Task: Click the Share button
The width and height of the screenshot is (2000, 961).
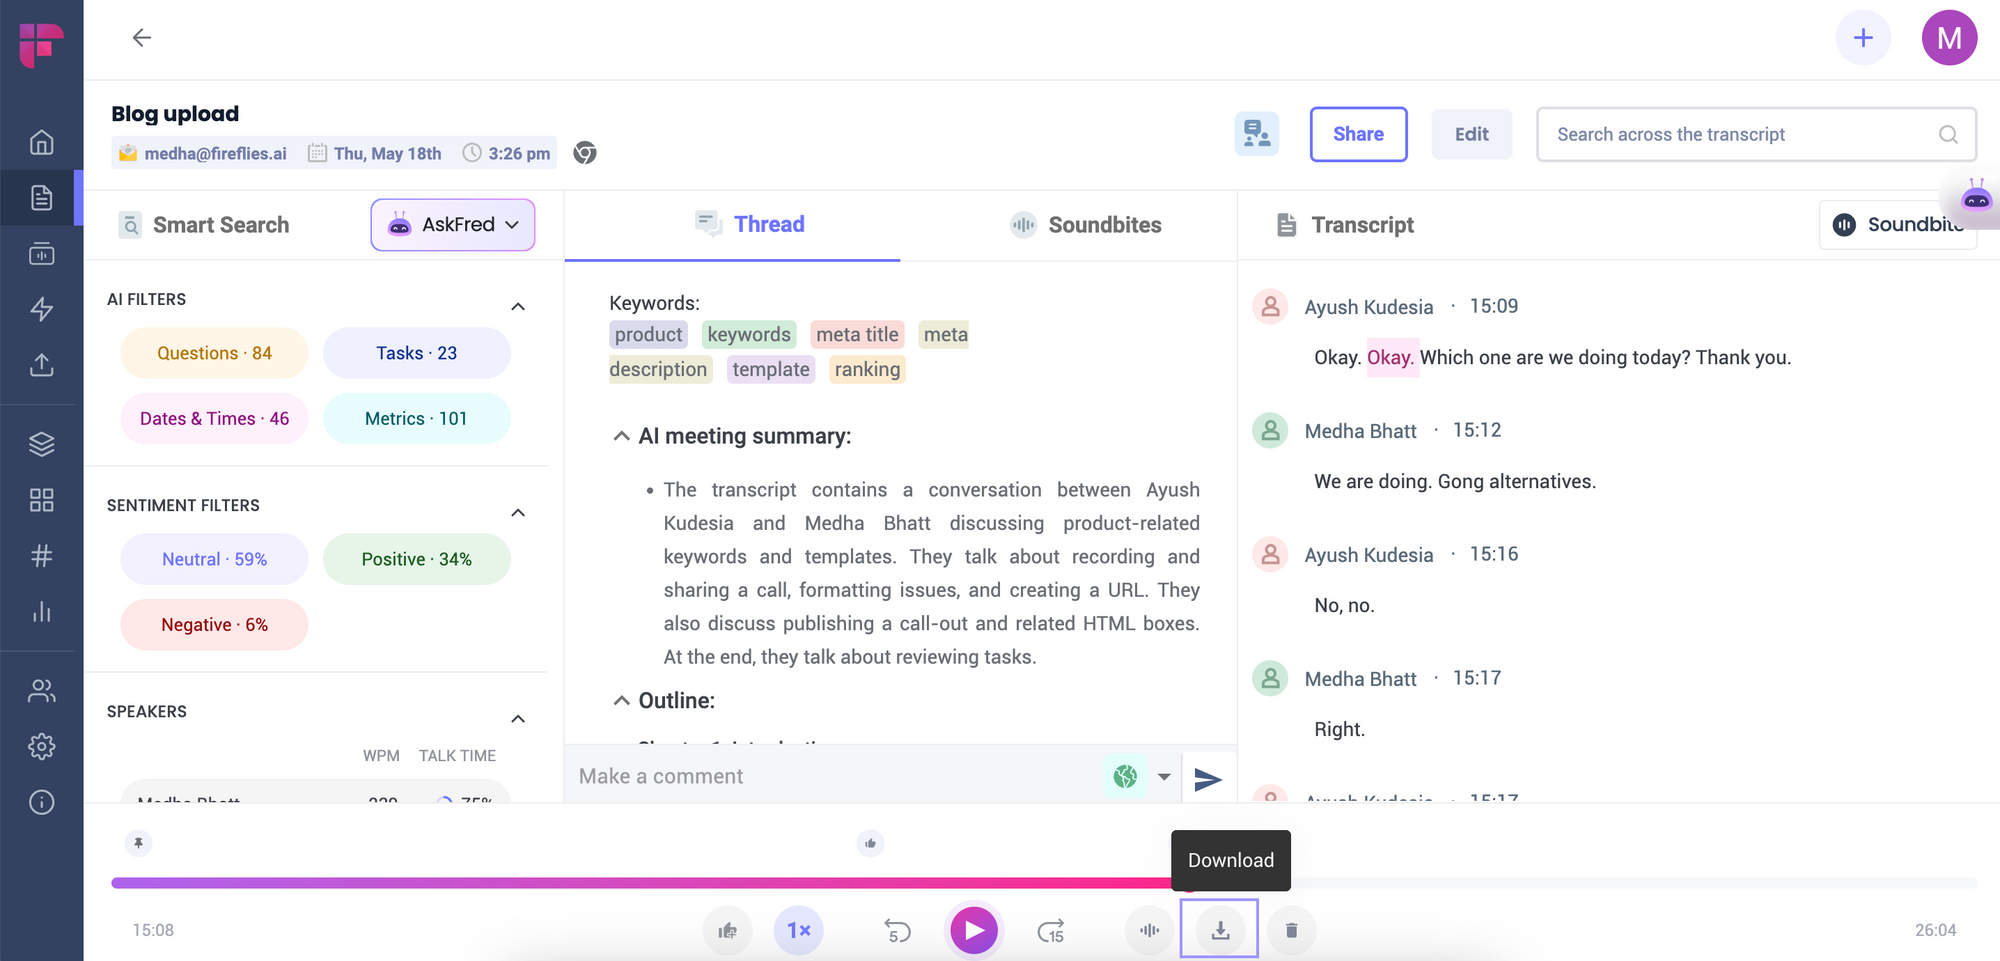Action: click(x=1358, y=134)
